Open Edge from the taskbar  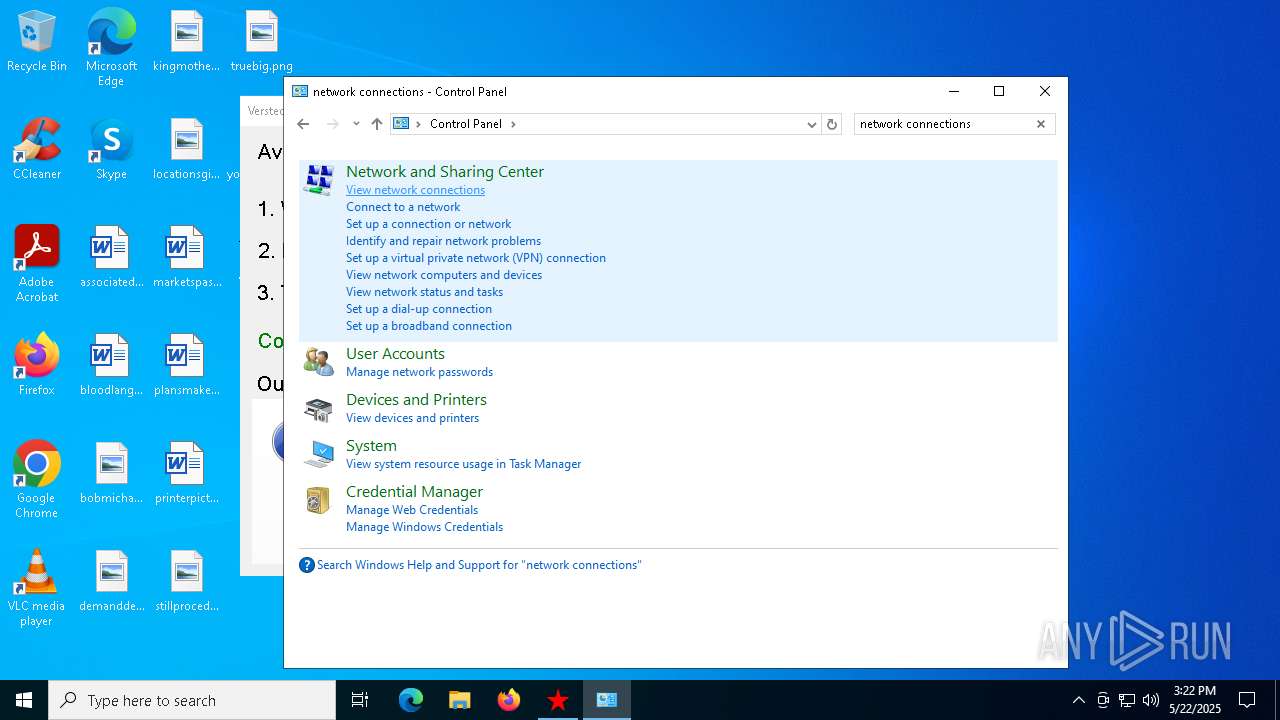(x=411, y=700)
